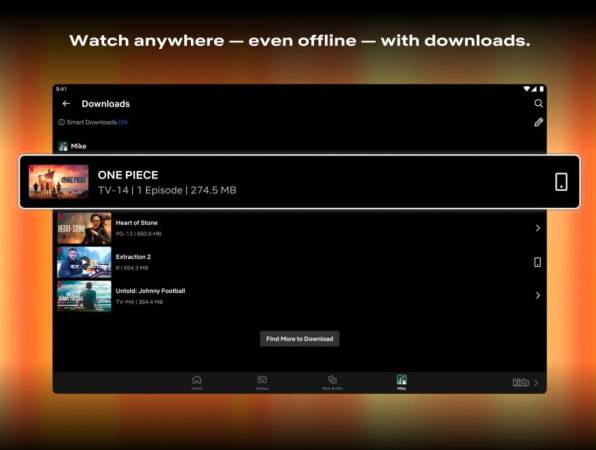Expand Untold: Johnny Football with its chevron

[x=538, y=295]
